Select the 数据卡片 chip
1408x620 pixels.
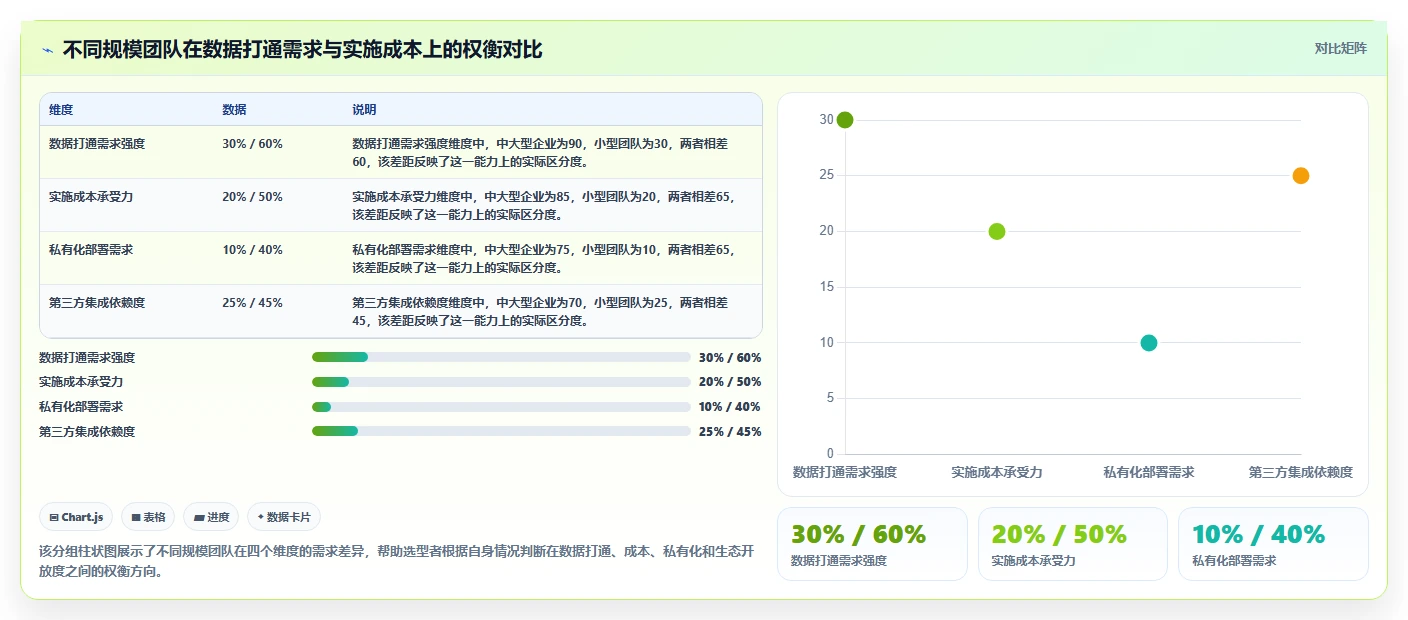click(284, 517)
